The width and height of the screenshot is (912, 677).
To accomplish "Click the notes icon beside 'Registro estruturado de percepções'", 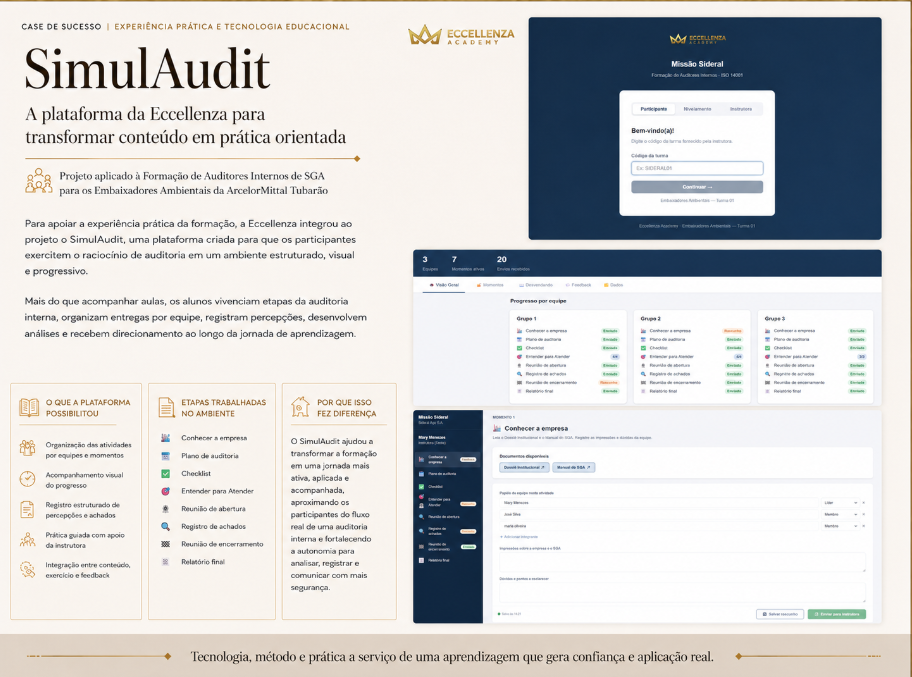I will coord(27,509).
